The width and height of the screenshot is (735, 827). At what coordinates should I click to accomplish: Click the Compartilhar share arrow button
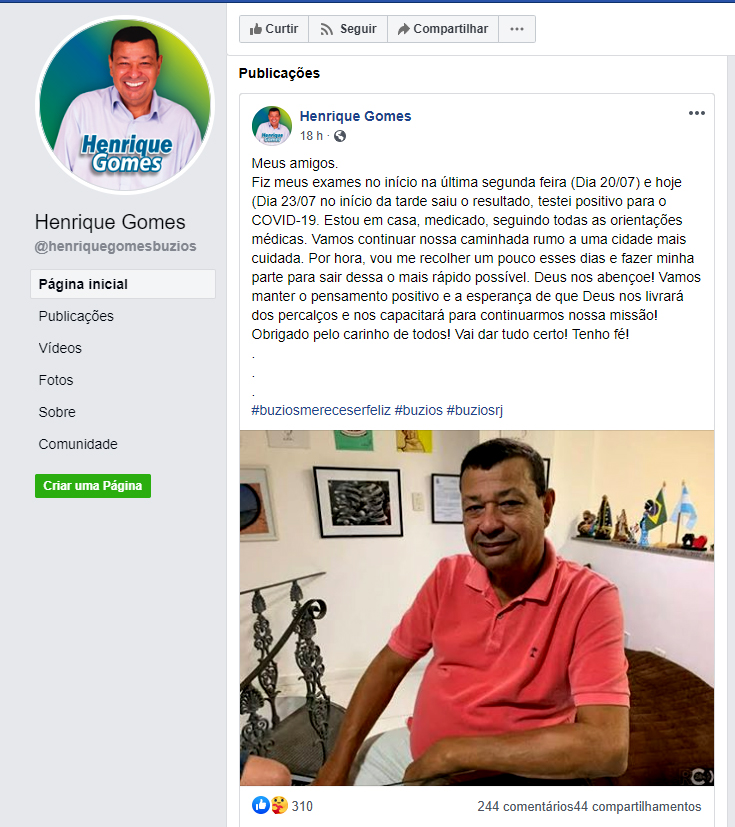(x=443, y=29)
